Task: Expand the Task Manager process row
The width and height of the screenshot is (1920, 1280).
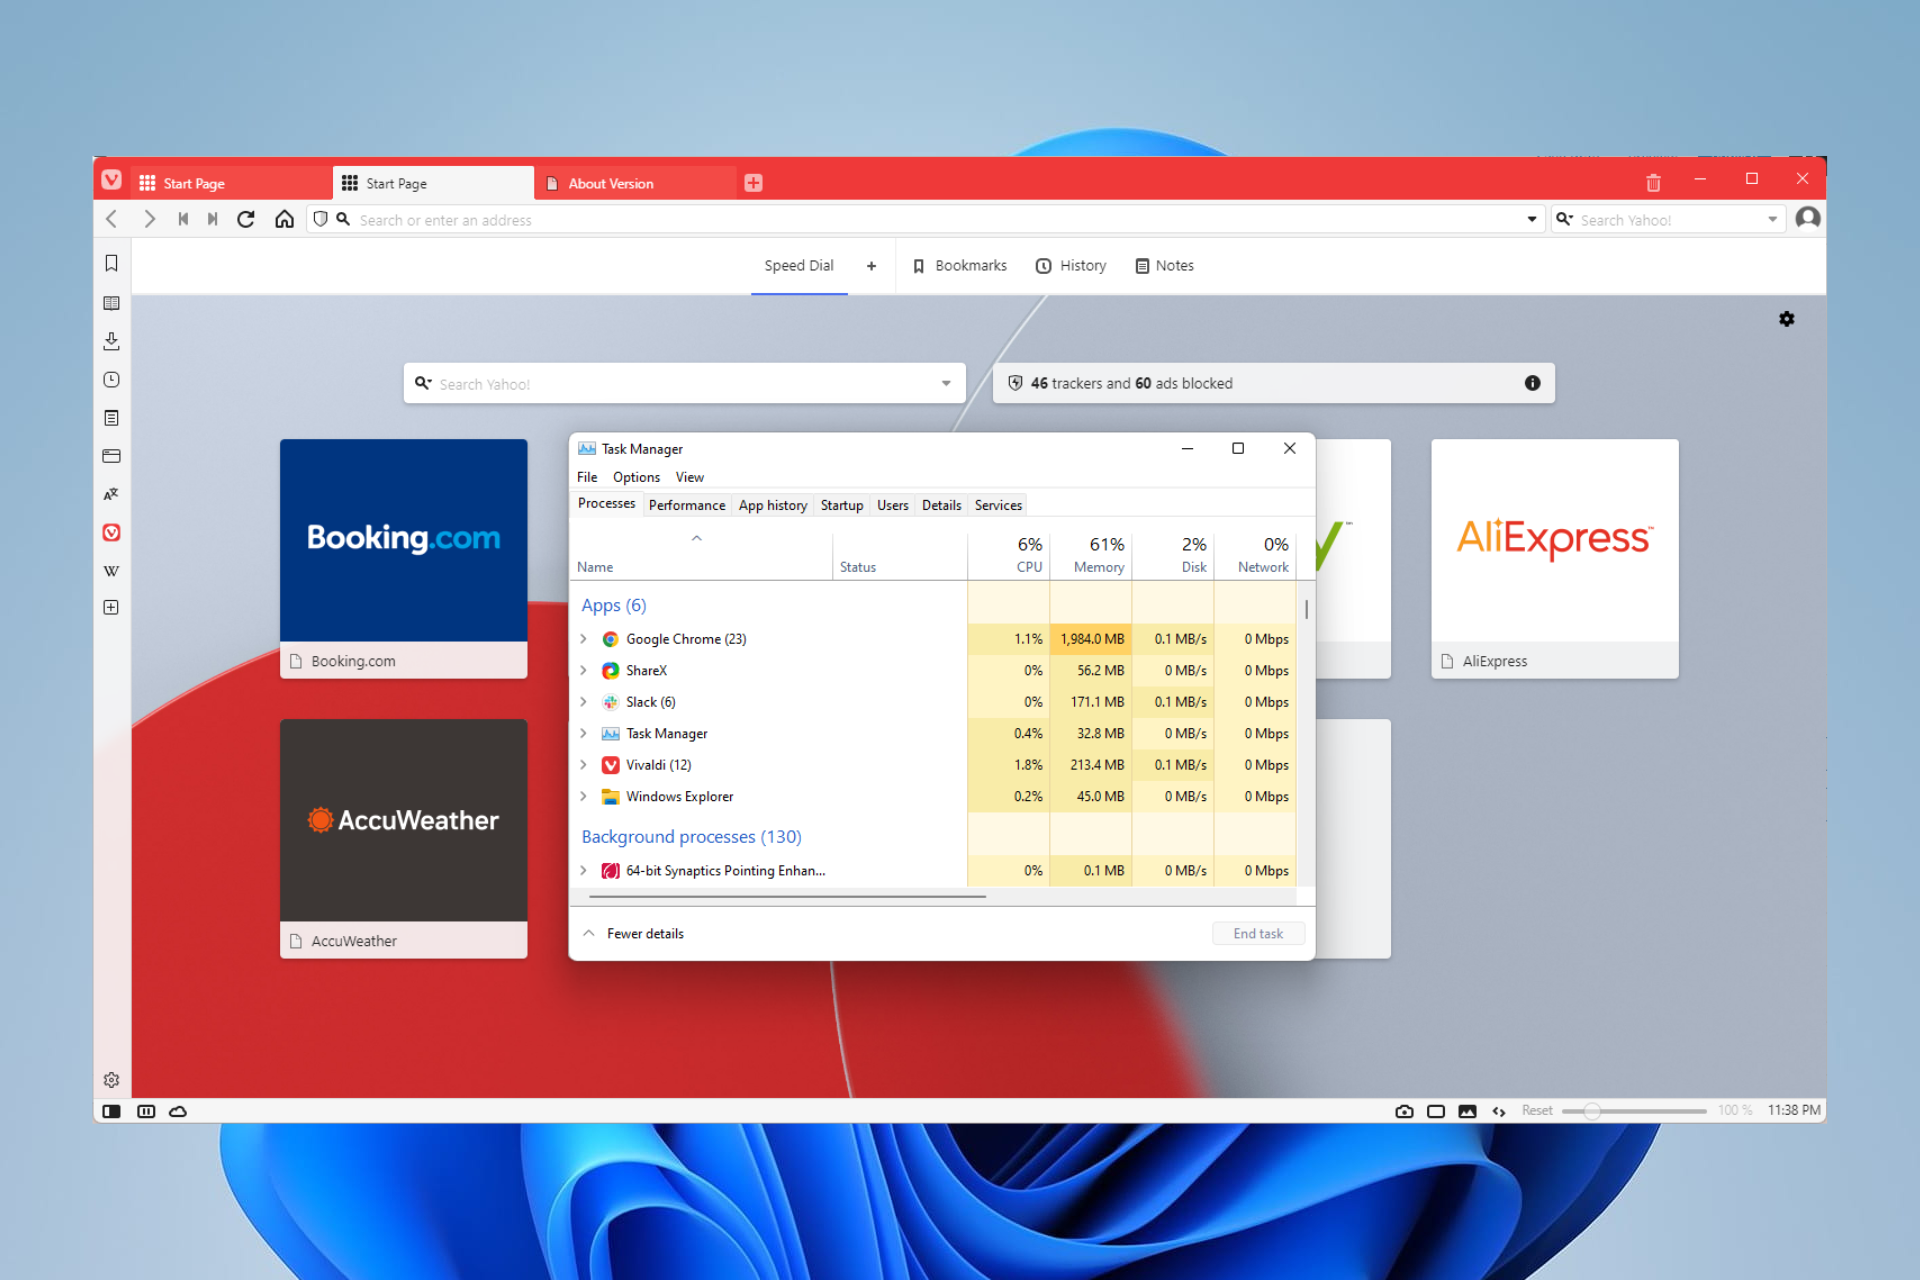Action: (583, 733)
